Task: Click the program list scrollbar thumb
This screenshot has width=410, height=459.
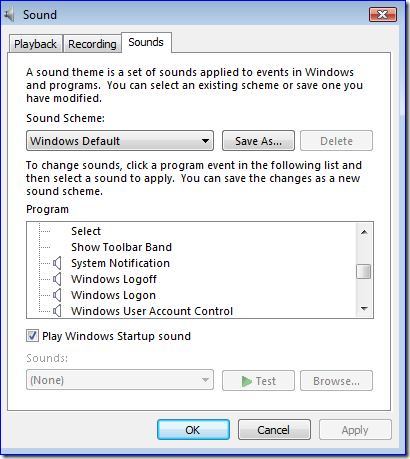Action: (364, 271)
